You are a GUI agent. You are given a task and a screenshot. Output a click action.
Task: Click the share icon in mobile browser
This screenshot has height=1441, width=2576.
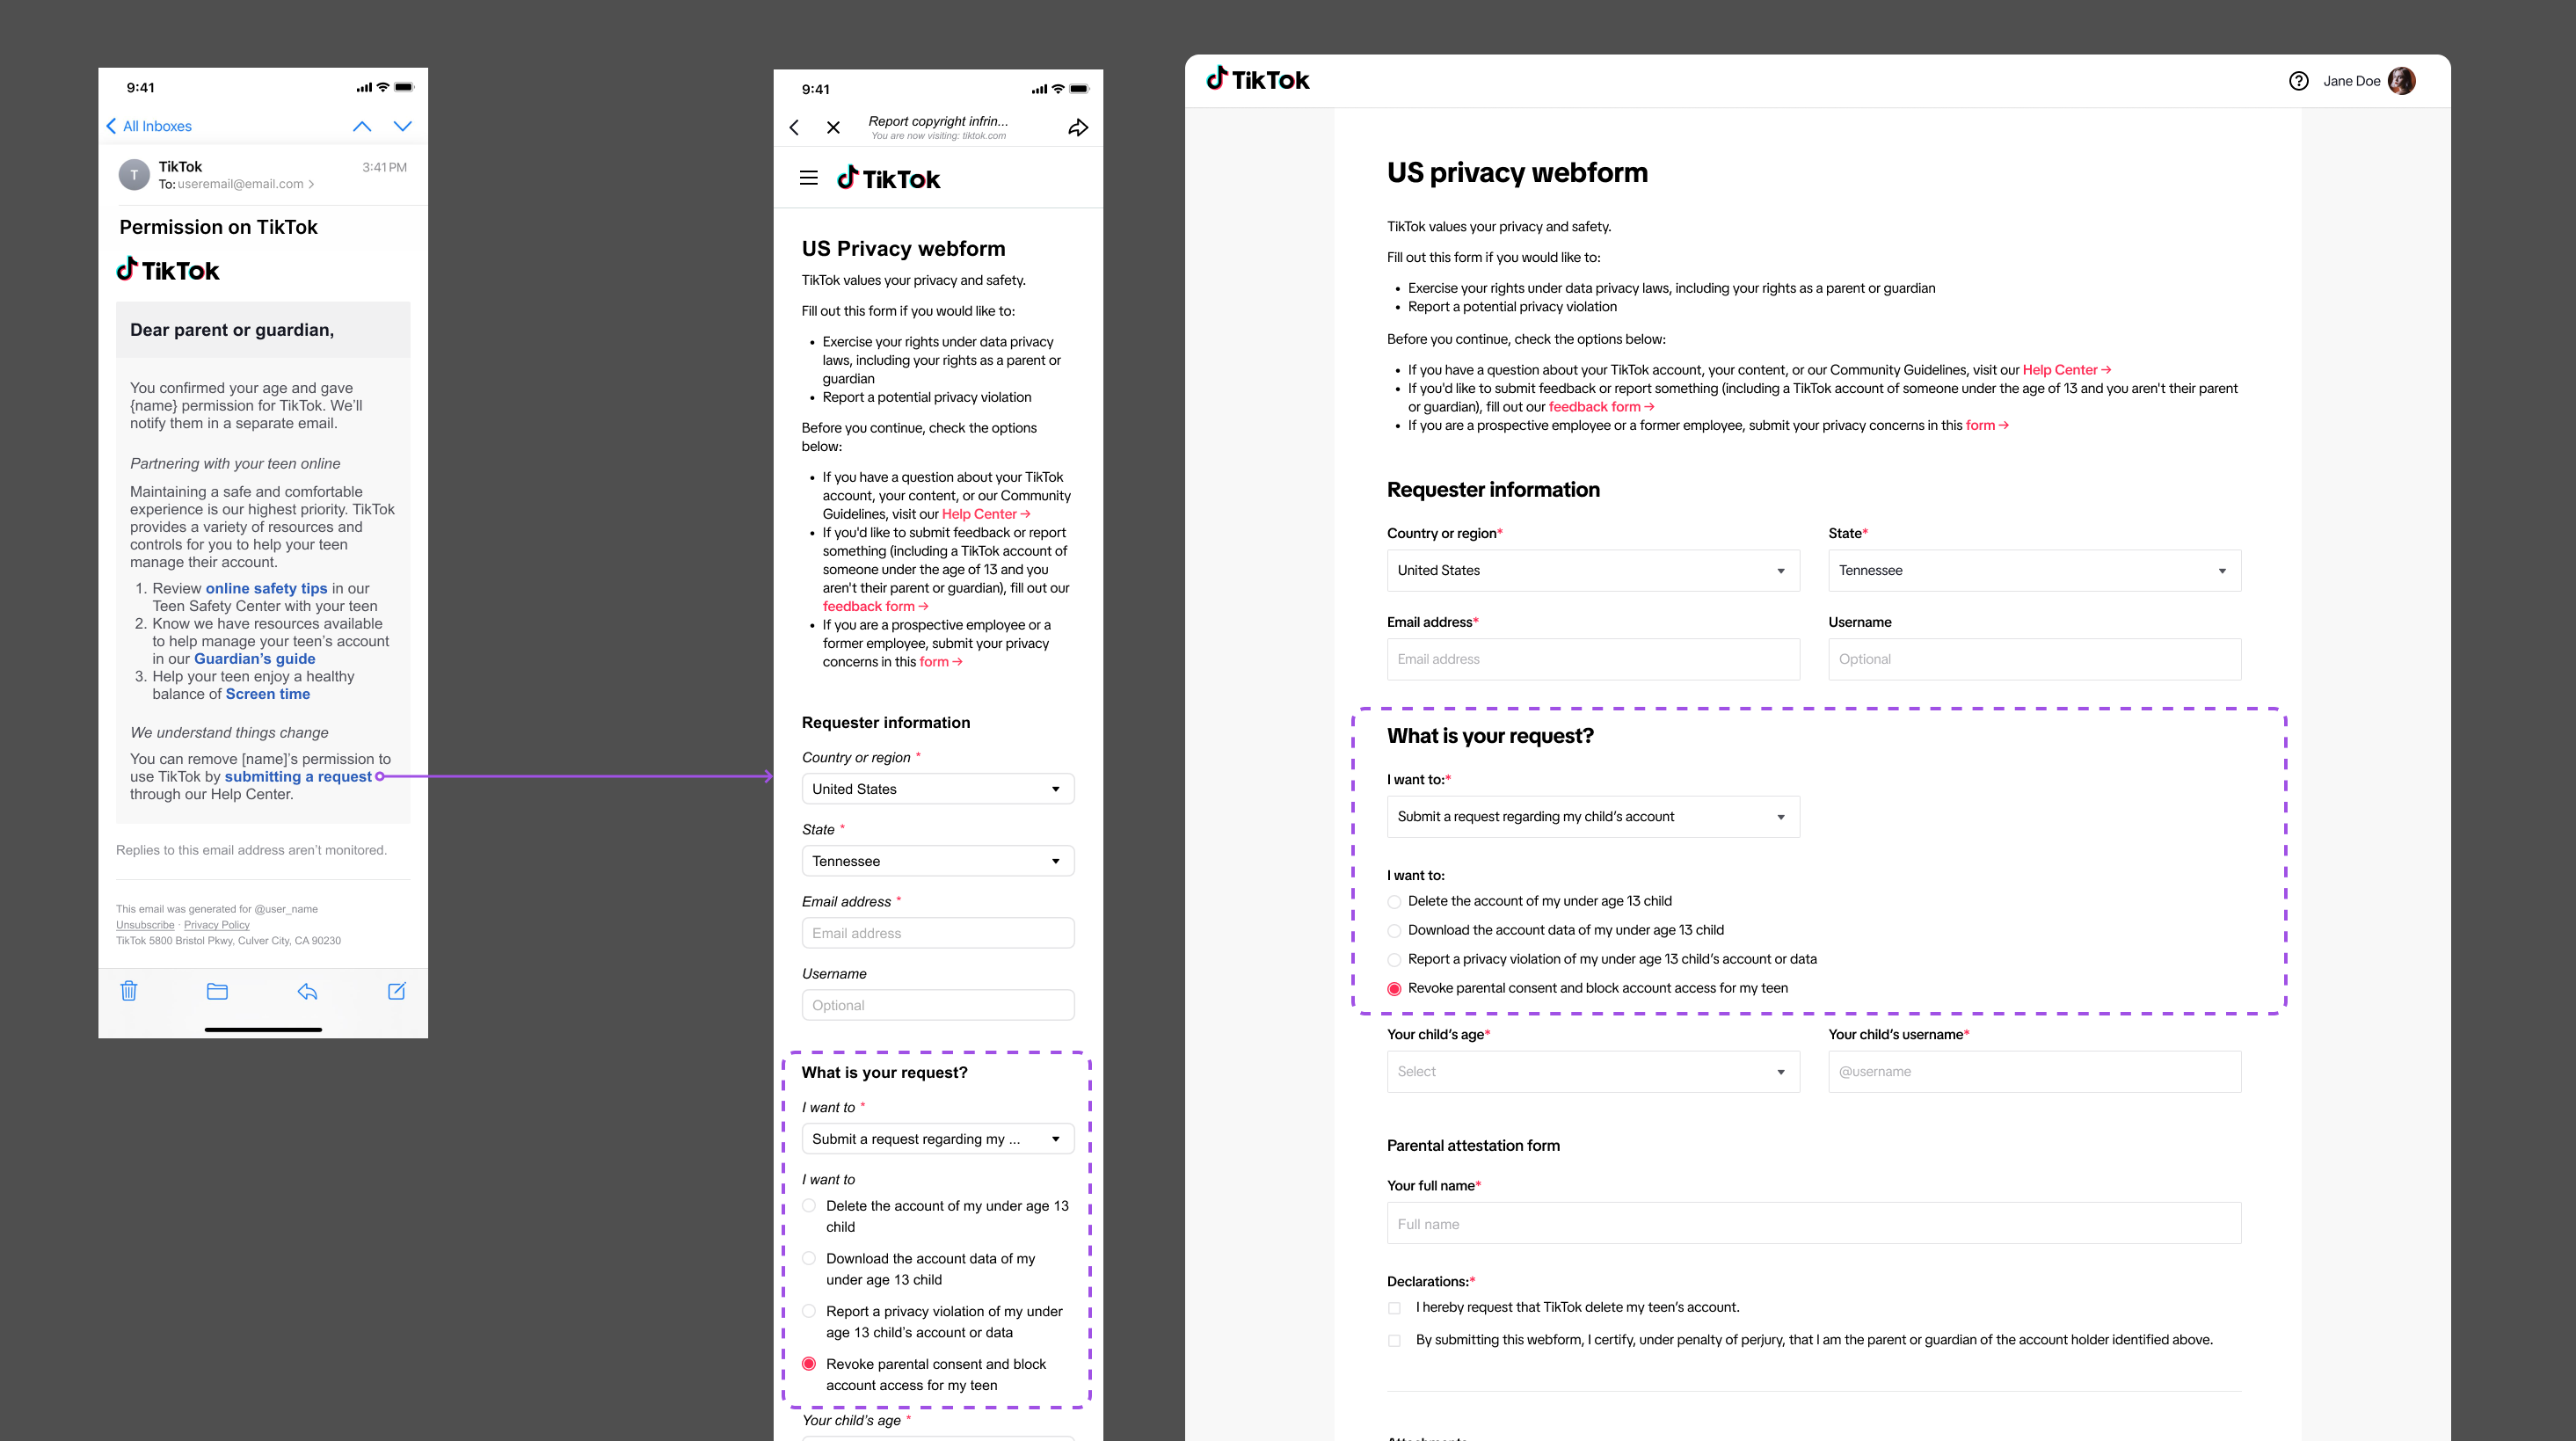pyautogui.click(x=1077, y=128)
